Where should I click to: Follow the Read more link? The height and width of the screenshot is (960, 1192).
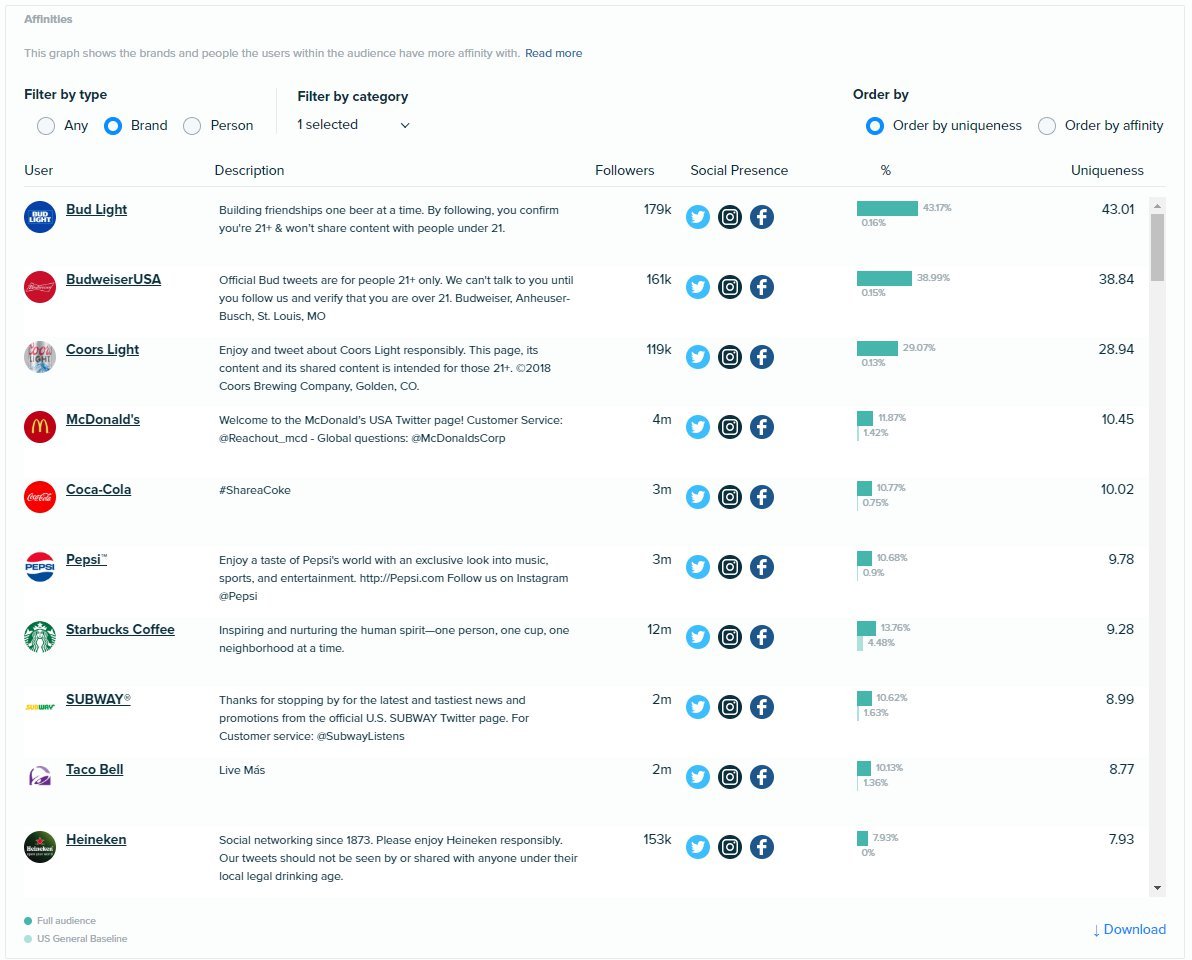(553, 53)
